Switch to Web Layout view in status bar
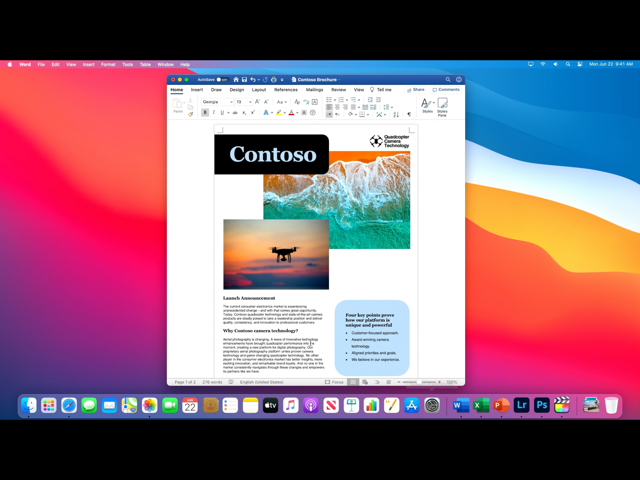The width and height of the screenshot is (640, 480). [365, 382]
